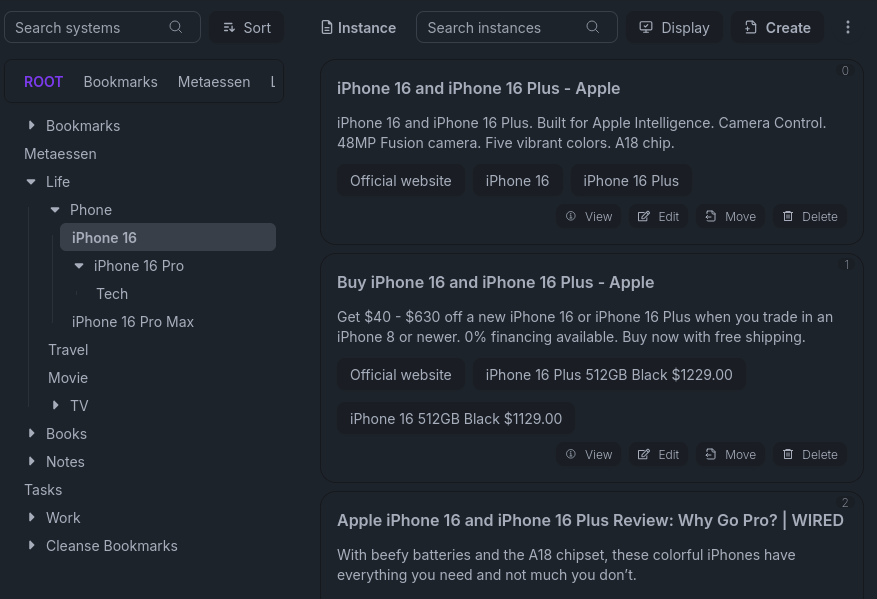Move the Buy iPhone 16 instance
Viewport: 877px width, 599px height.
[x=730, y=454]
